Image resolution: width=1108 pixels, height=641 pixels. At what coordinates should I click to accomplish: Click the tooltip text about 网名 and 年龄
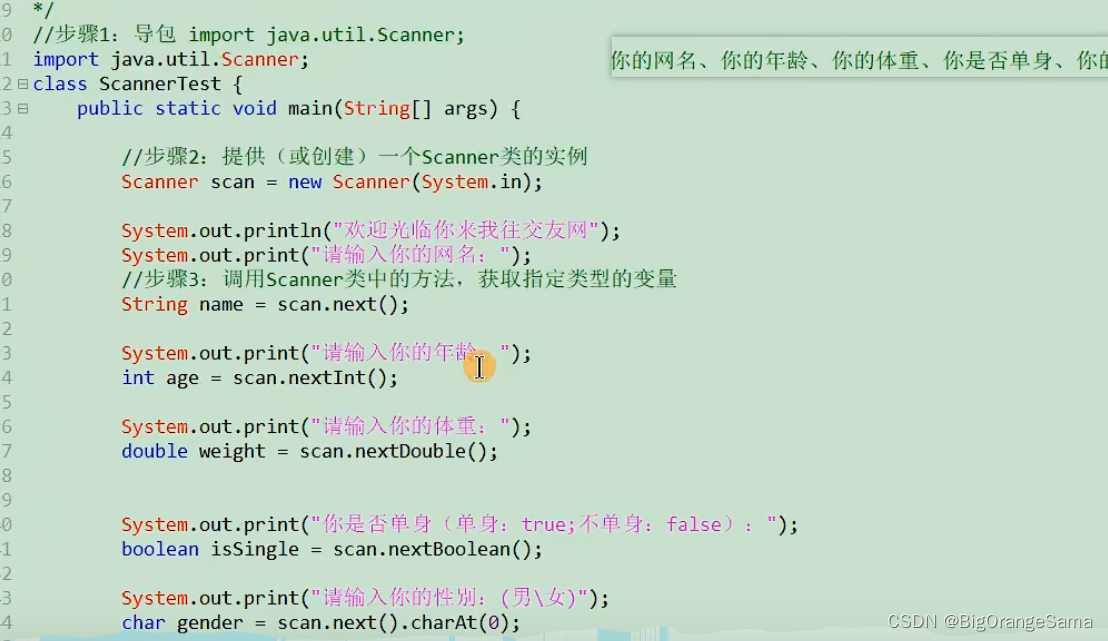tap(850, 60)
